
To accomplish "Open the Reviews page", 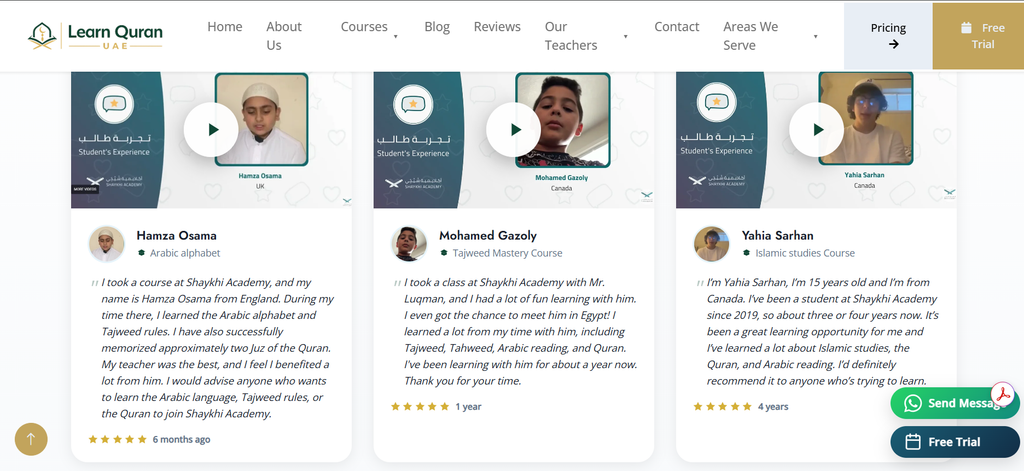I will [x=497, y=27].
